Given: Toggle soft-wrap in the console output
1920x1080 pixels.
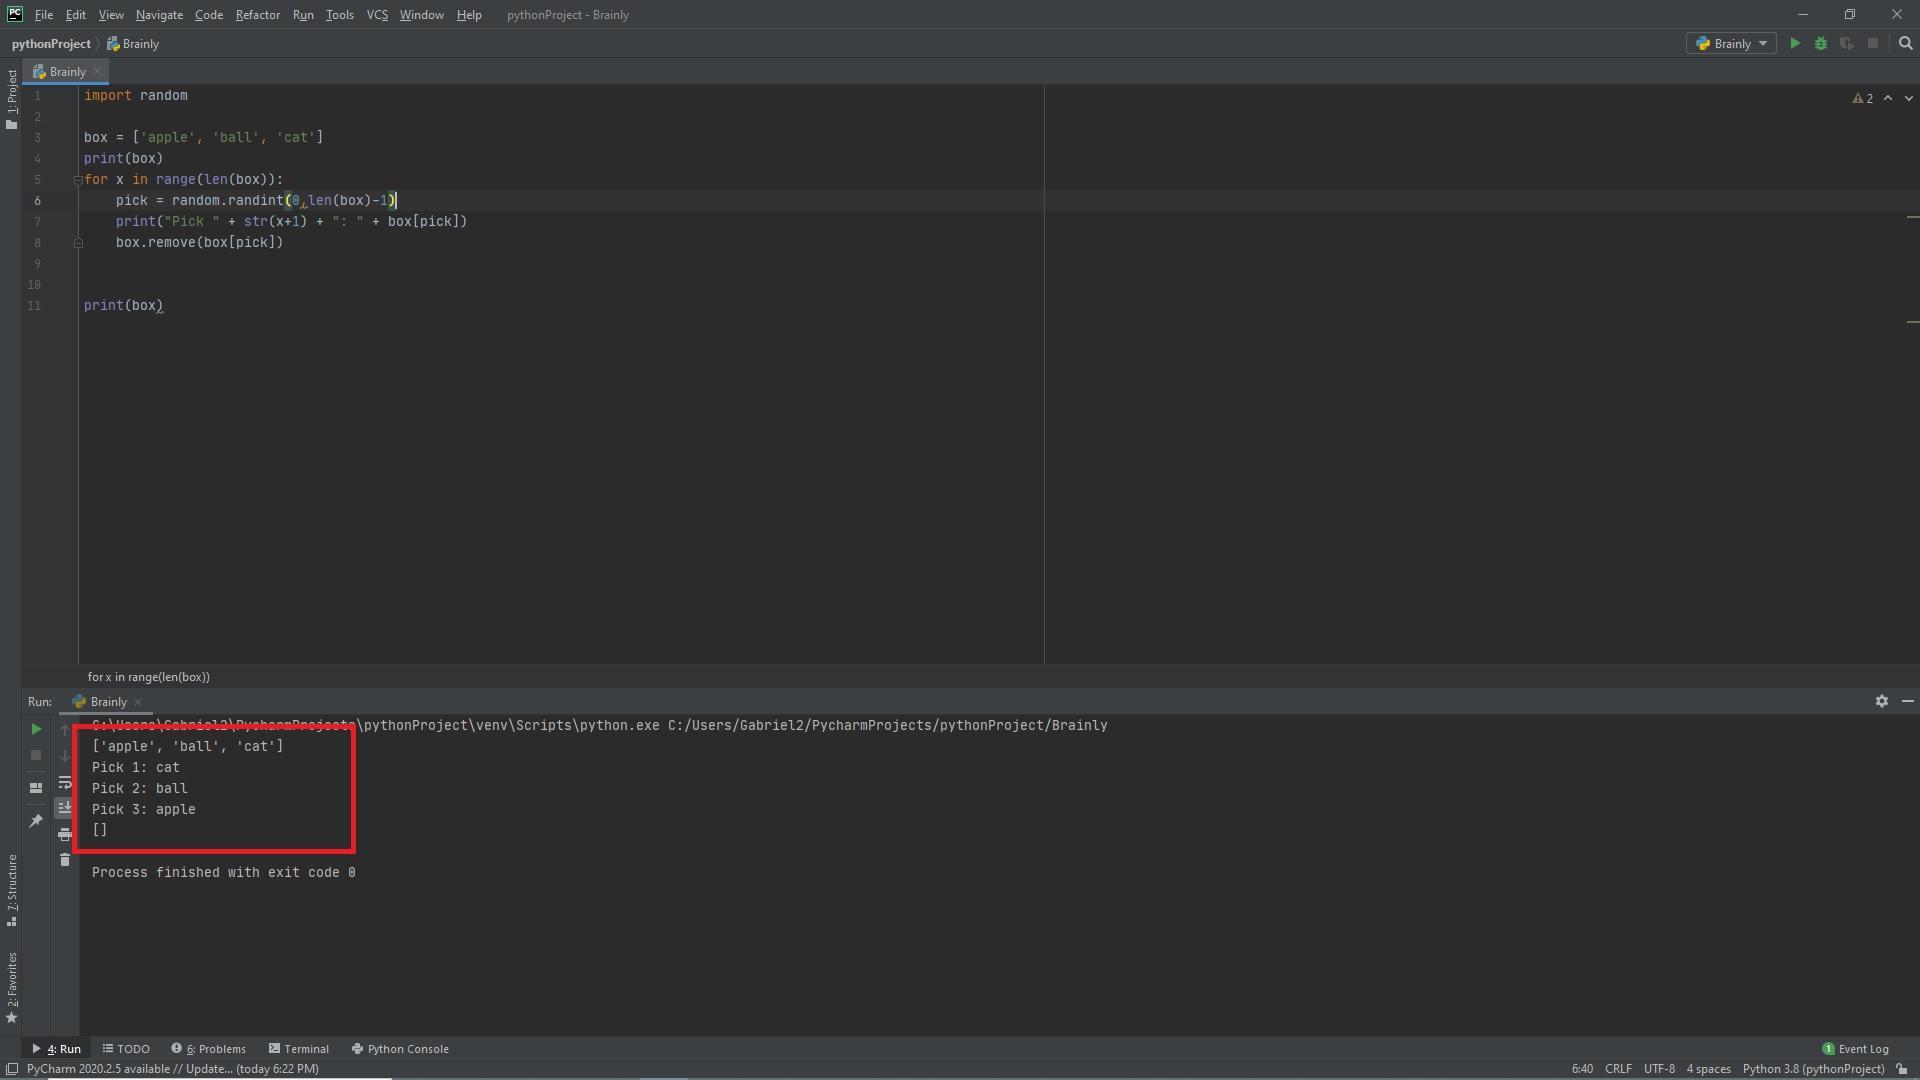Looking at the screenshot, I should pyautogui.click(x=65, y=782).
